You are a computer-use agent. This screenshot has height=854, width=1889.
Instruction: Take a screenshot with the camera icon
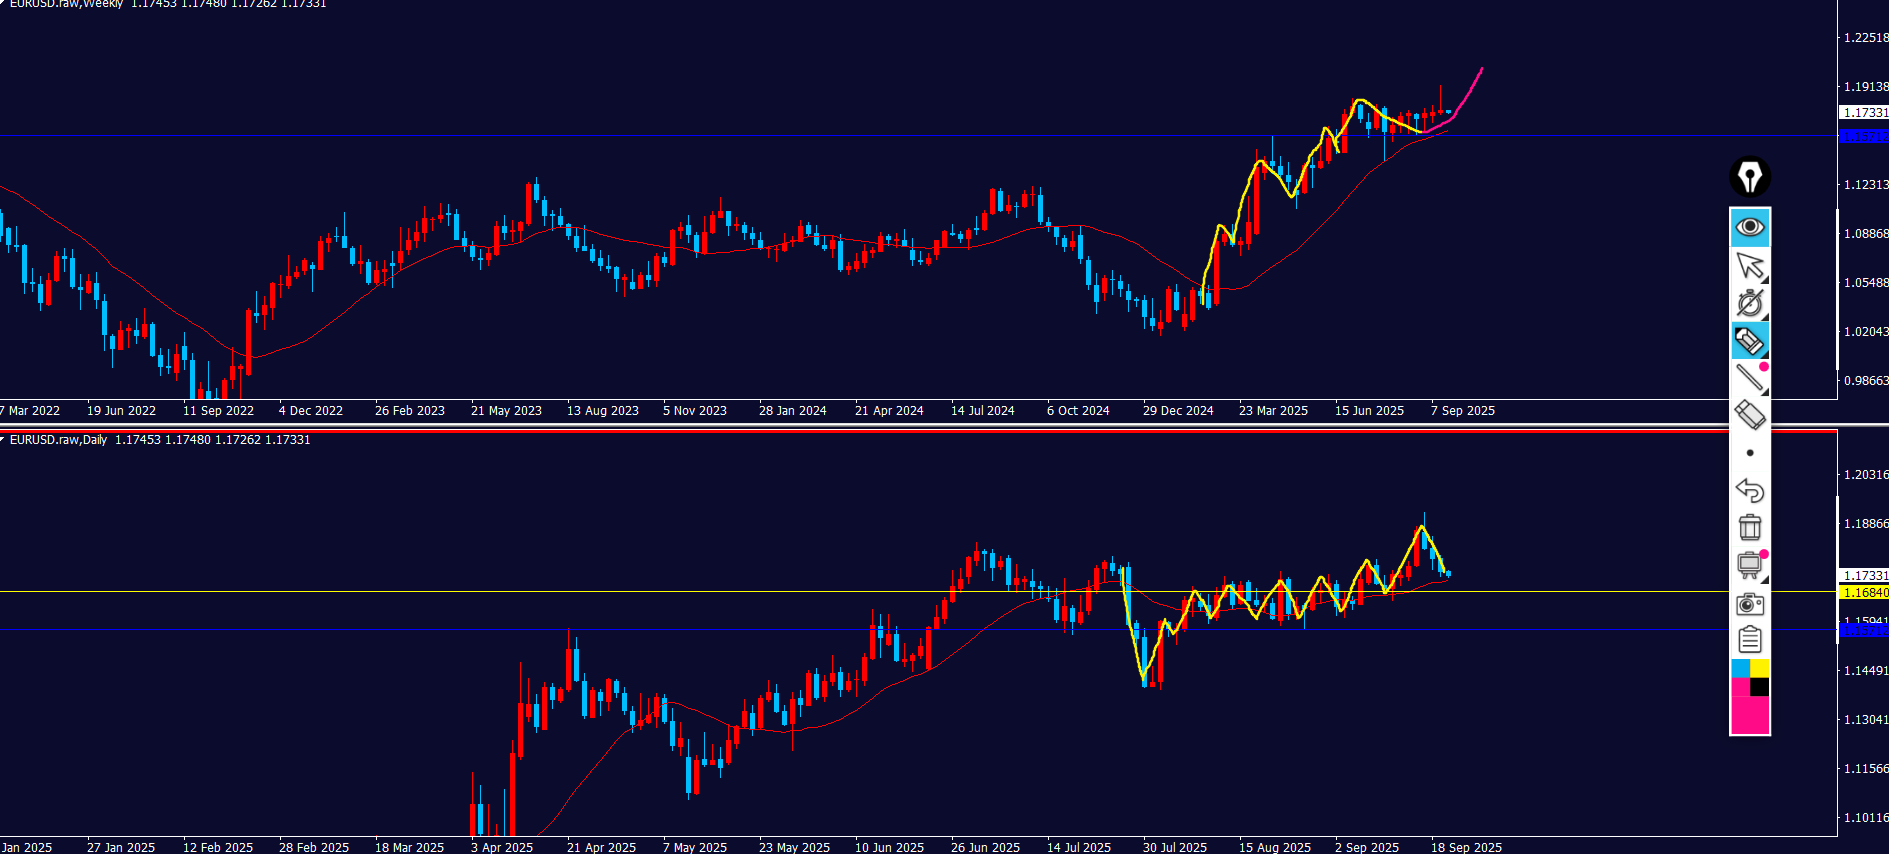pyautogui.click(x=1749, y=603)
